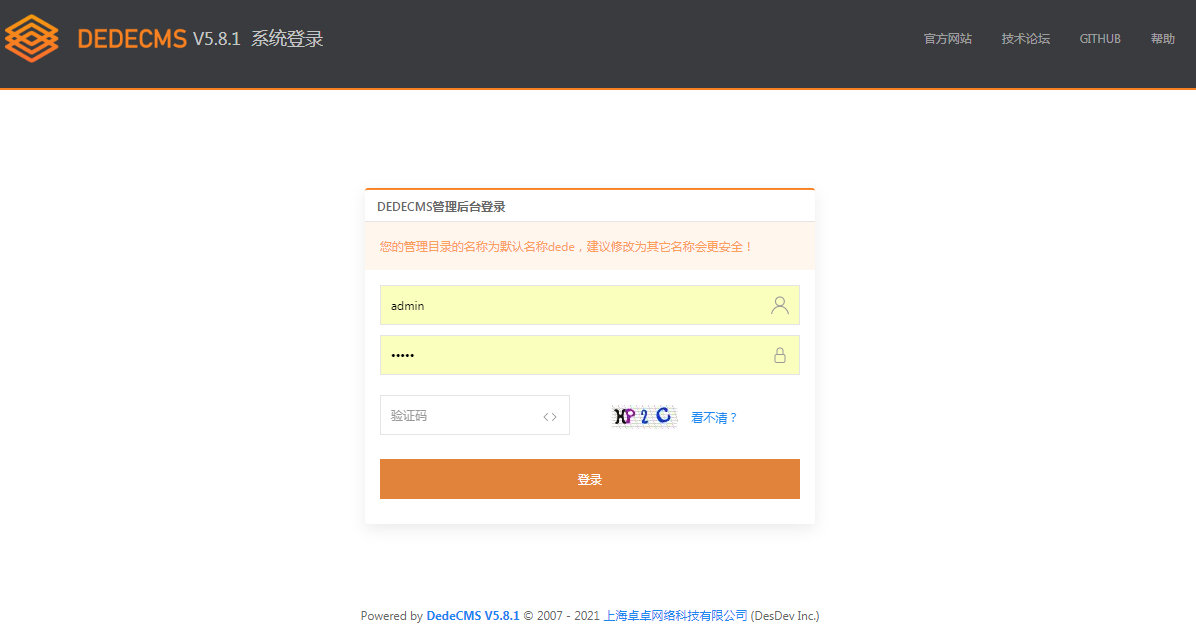Open the 官方网站 header link
Image resolution: width=1196 pixels, height=643 pixels.
(947, 39)
